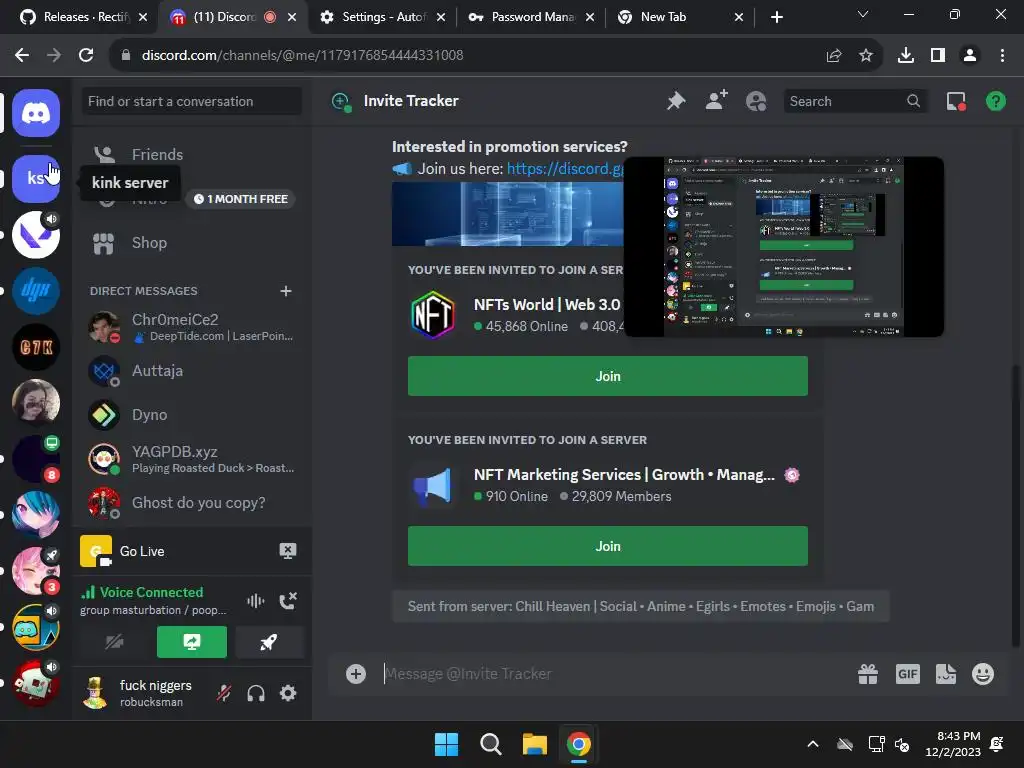The image size is (1024, 768).
Task: Open Chr0meiCe2 direct message
Action: click(x=191, y=327)
